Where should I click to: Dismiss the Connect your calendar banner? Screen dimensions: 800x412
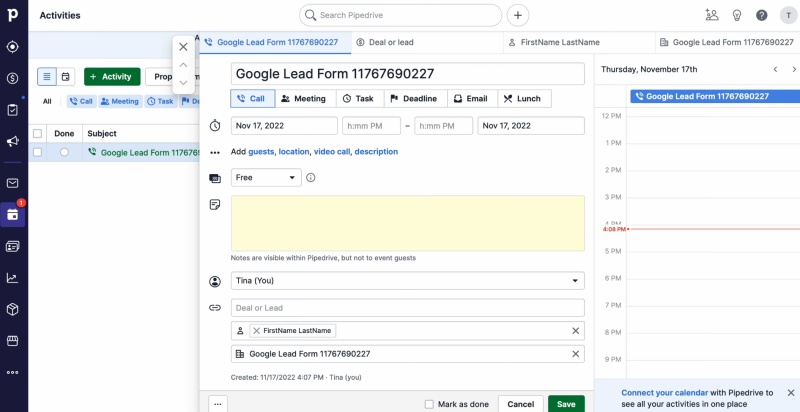click(791, 393)
